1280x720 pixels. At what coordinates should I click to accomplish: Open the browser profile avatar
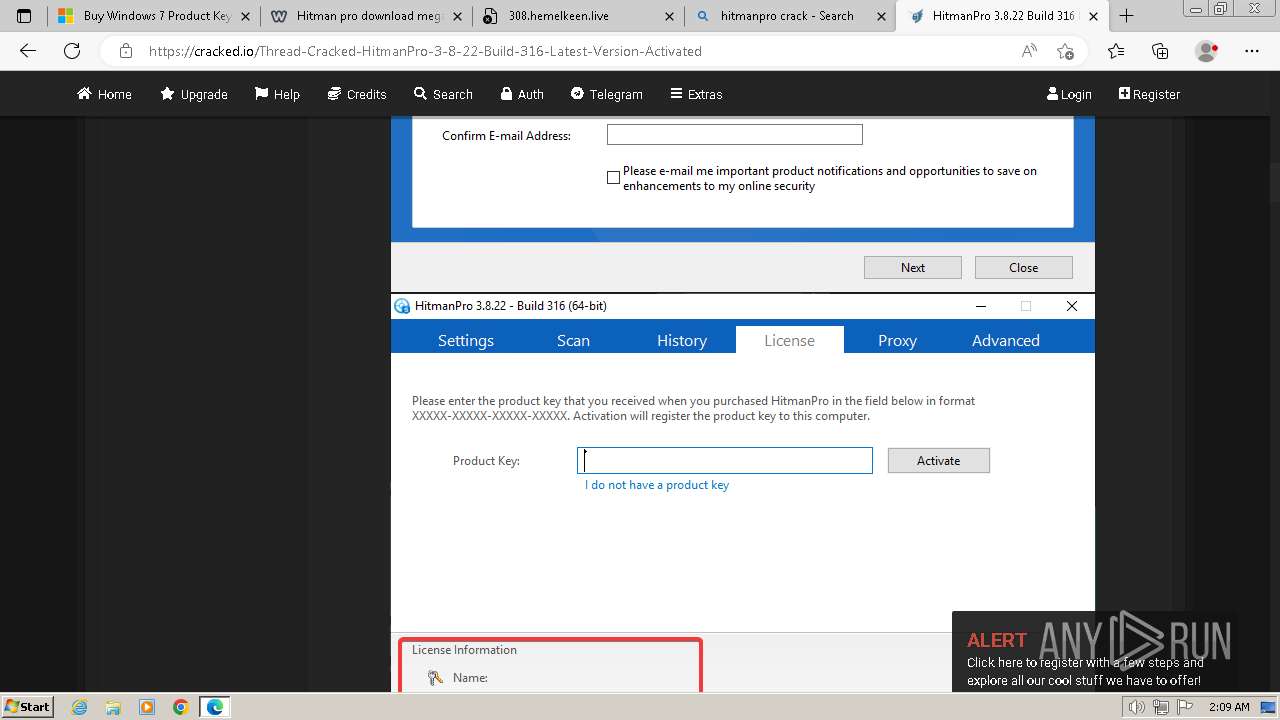point(1207,51)
